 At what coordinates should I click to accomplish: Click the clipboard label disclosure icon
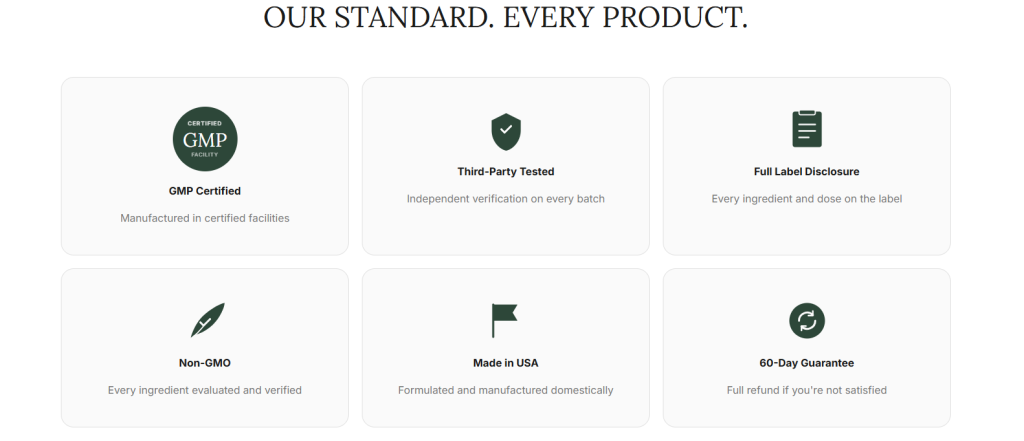tap(806, 129)
